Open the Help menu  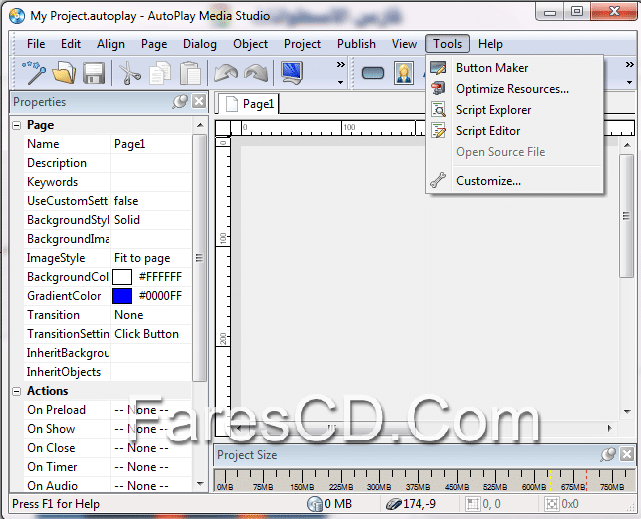pyautogui.click(x=490, y=44)
